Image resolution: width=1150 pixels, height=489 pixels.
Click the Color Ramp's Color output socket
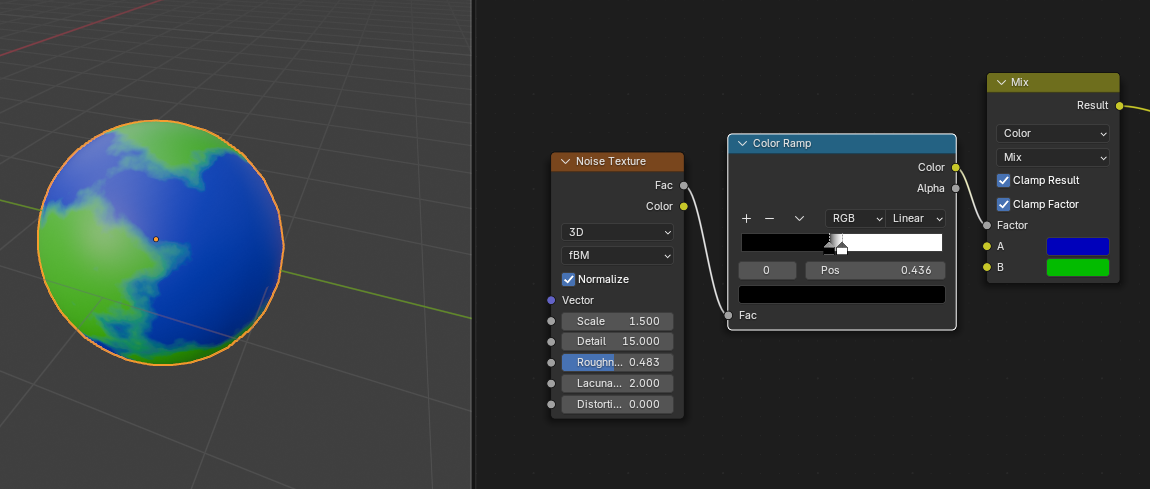(956, 167)
